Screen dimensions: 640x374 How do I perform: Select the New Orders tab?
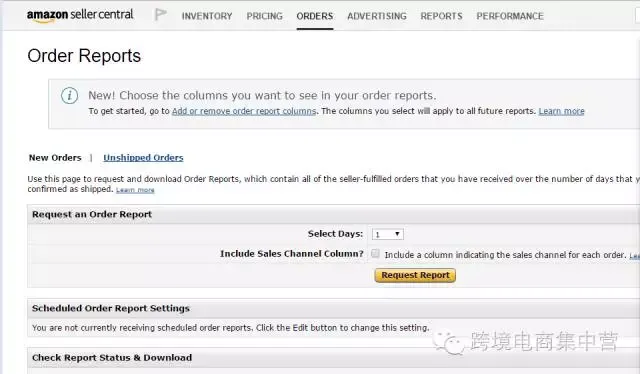pyautogui.click(x=55, y=158)
